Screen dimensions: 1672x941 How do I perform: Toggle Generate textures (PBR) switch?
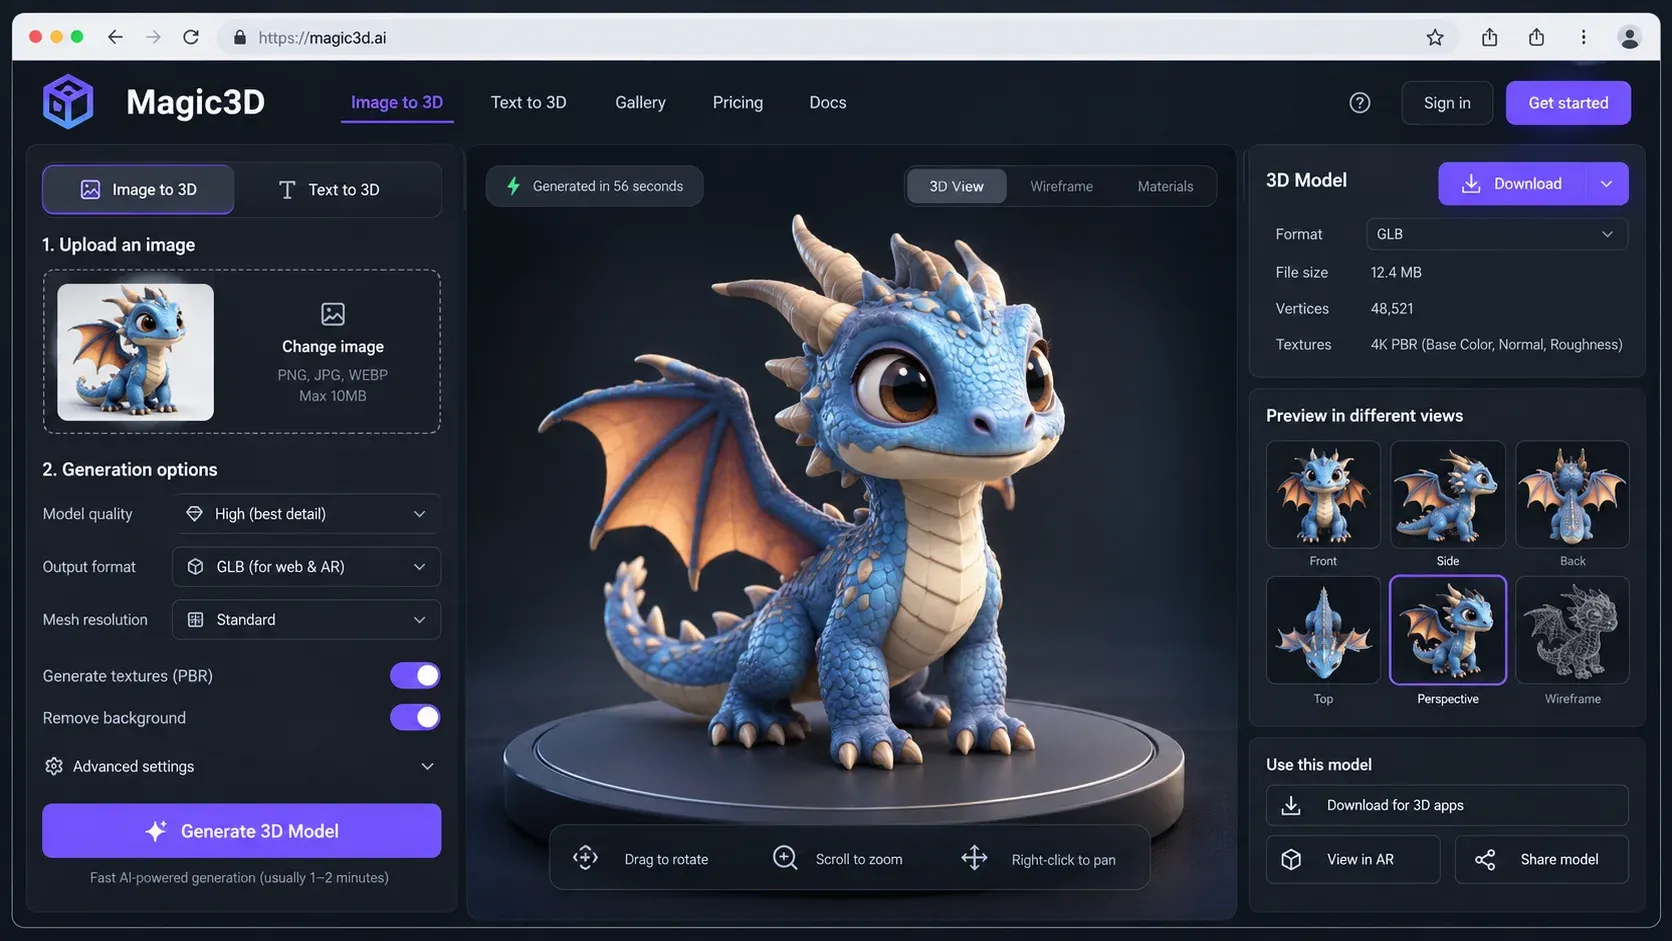pyautogui.click(x=415, y=675)
